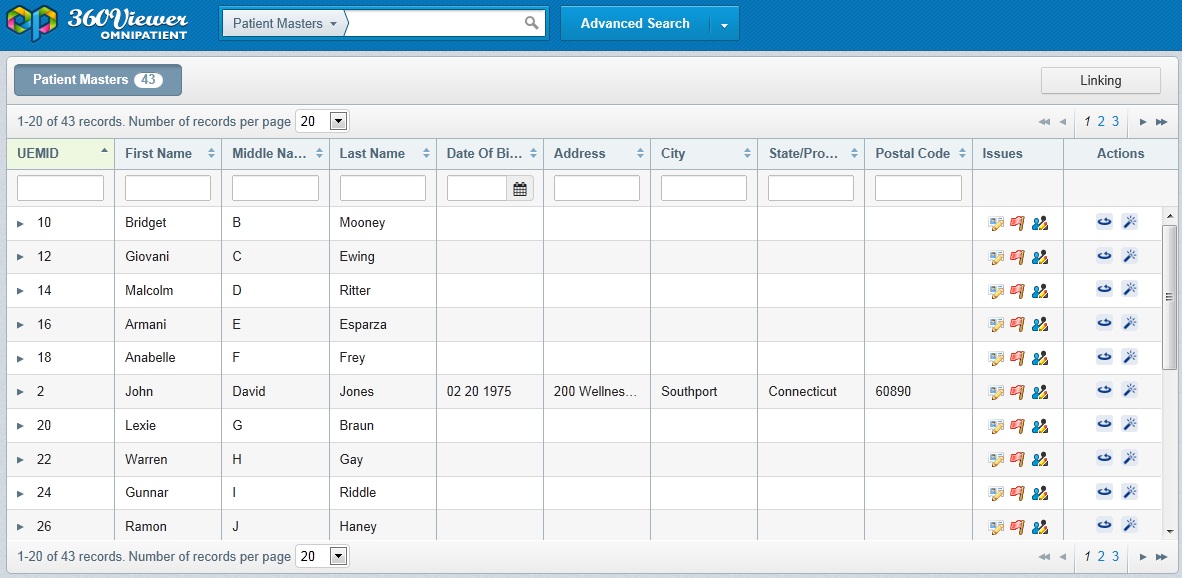The height and width of the screenshot is (578, 1182).
Task: Open the Advanced Search dropdown arrow
Action: coord(724,25)
